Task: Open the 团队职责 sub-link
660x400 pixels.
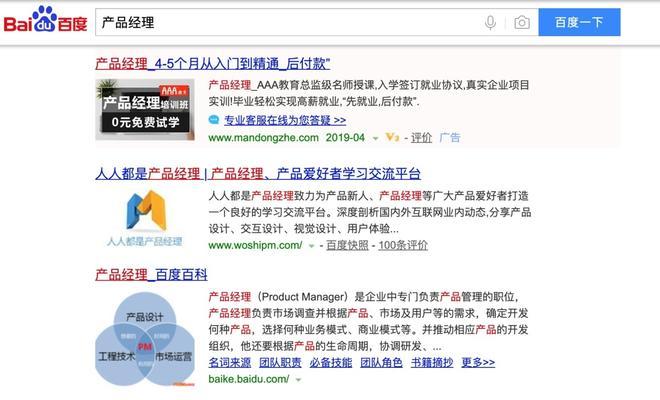Action: click(x=280, y=363)
